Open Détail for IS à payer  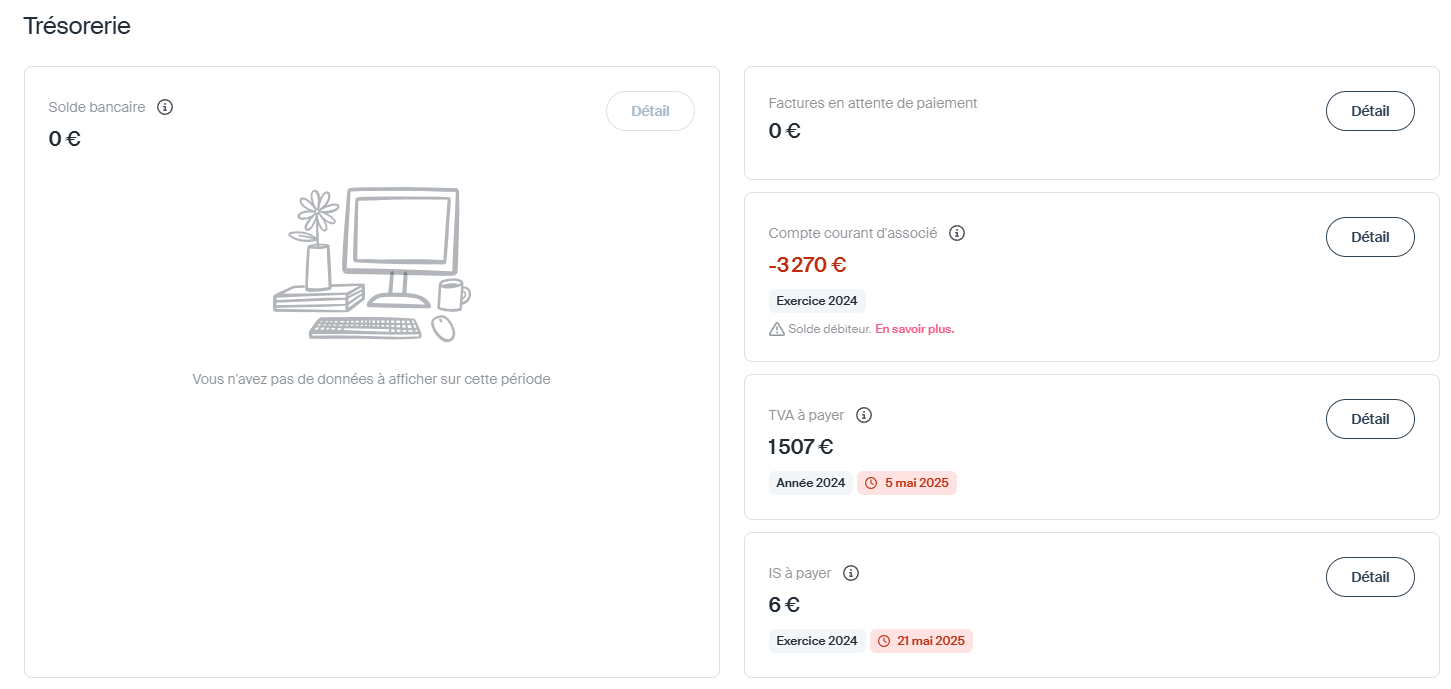1370,577
